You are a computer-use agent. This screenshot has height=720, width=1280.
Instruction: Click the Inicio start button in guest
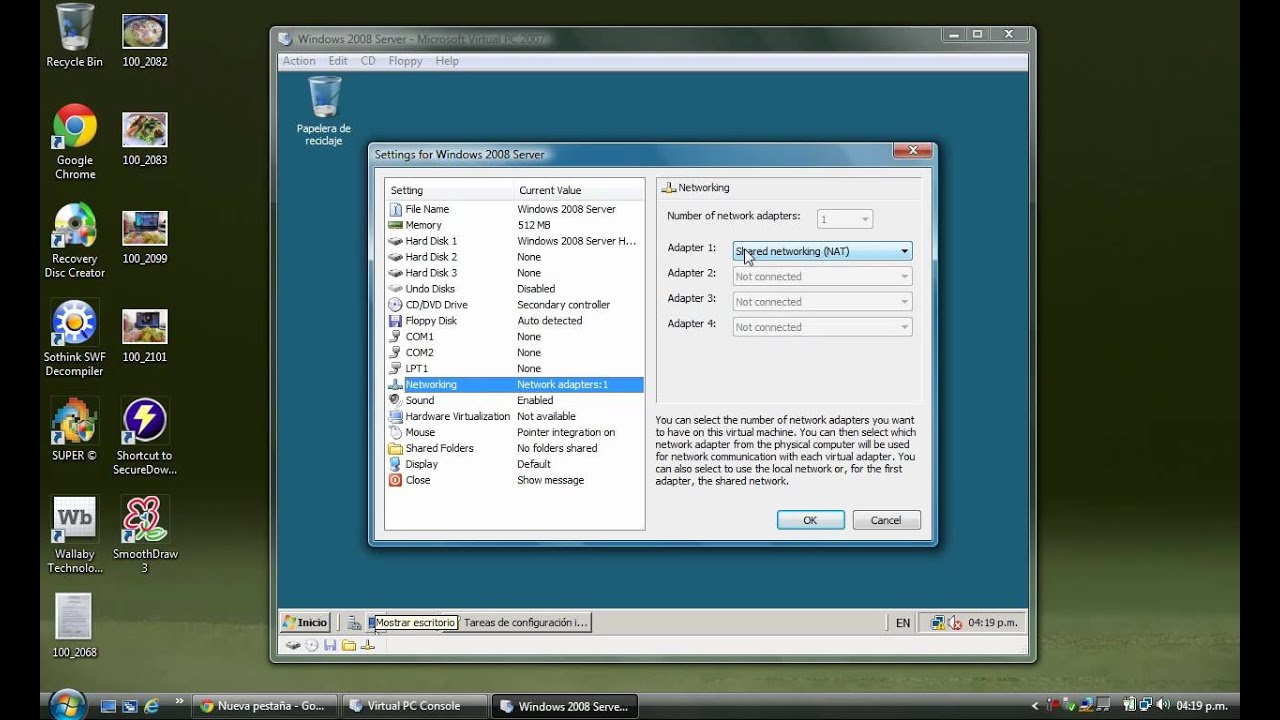(305, 622)
